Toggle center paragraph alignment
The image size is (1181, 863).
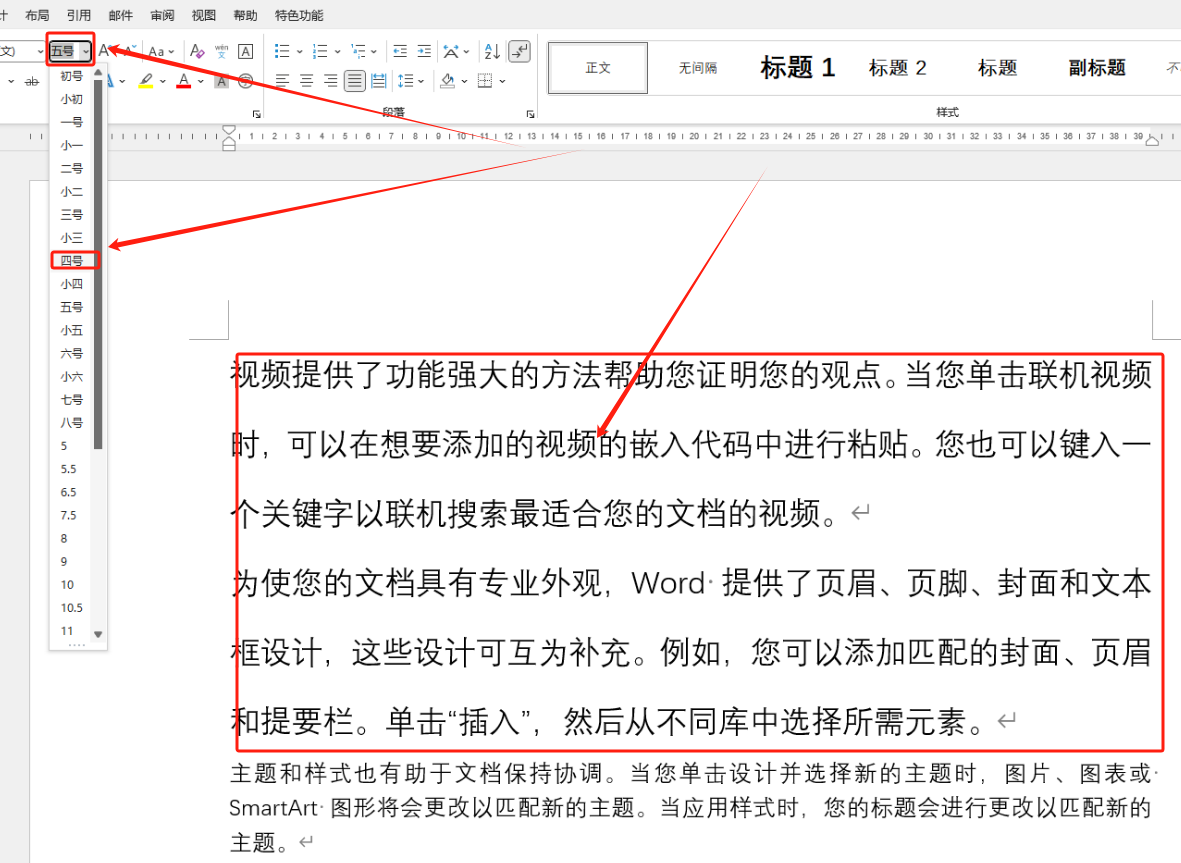point(307,80)
